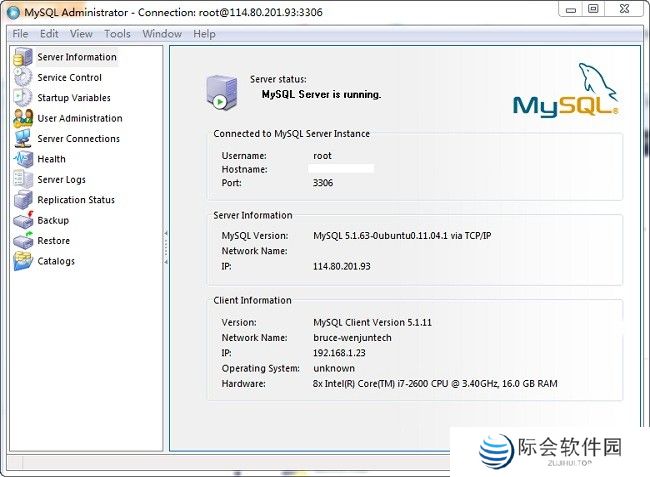Click the MySQL Administrator title bar icon
Image resolution: width=650 pixels, height=477 pixels.
point(13,12)
